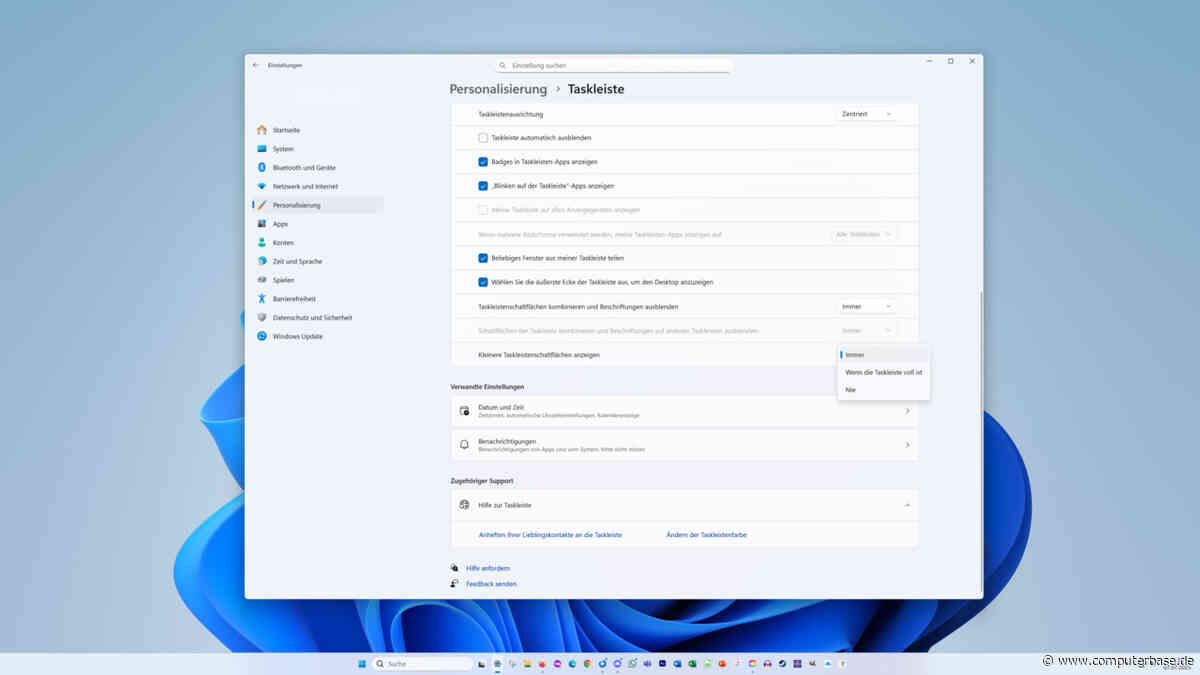The image size is (1200, 675).
Task: Uncheck the äußerste Ecke Desktop anzeigen option
Action: (483, 282)
